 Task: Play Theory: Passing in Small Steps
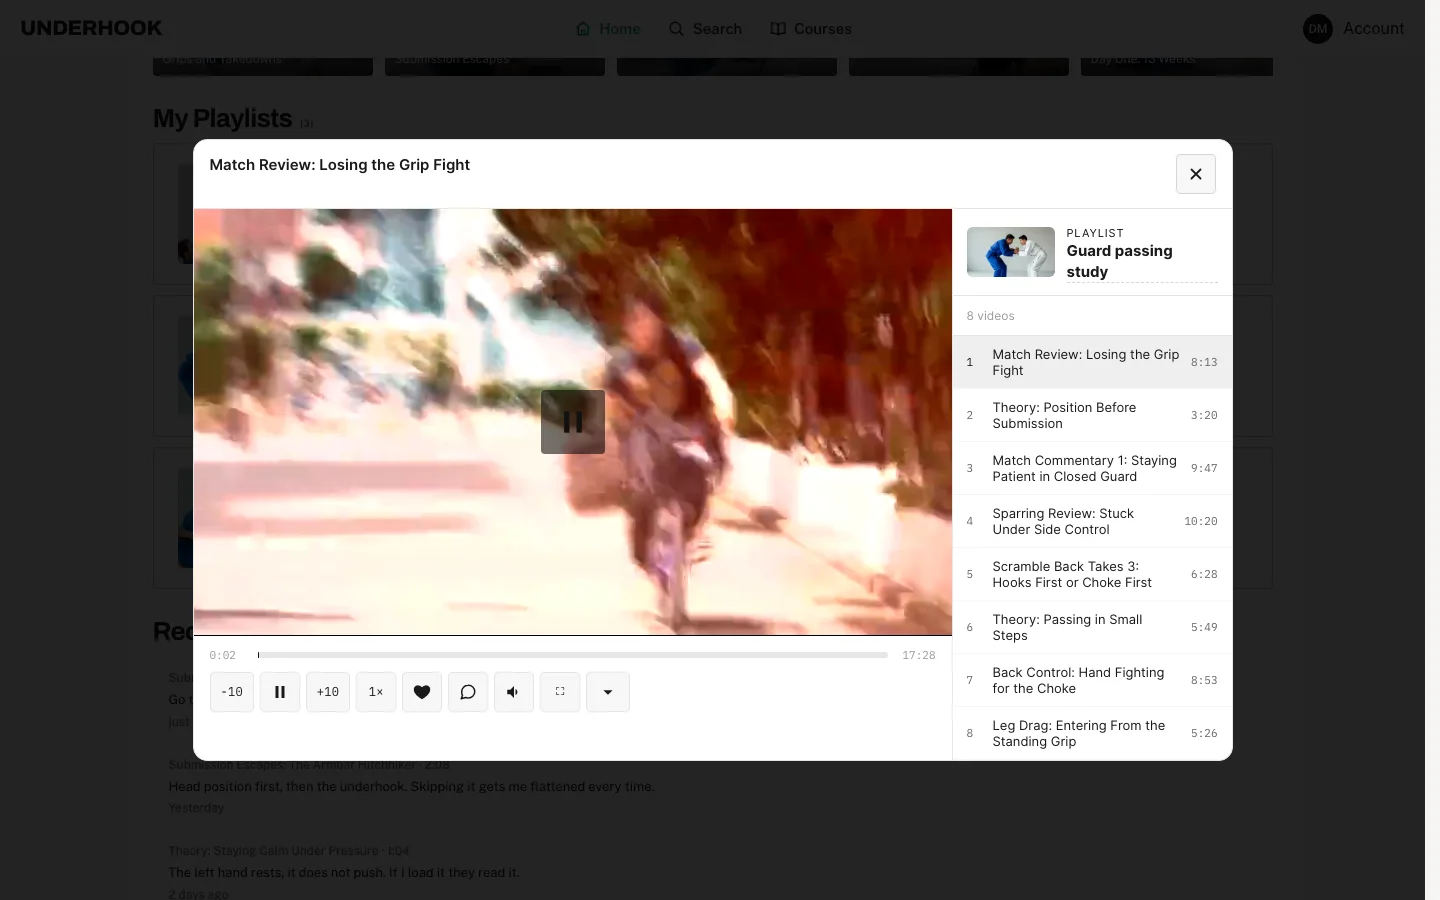1092,627
